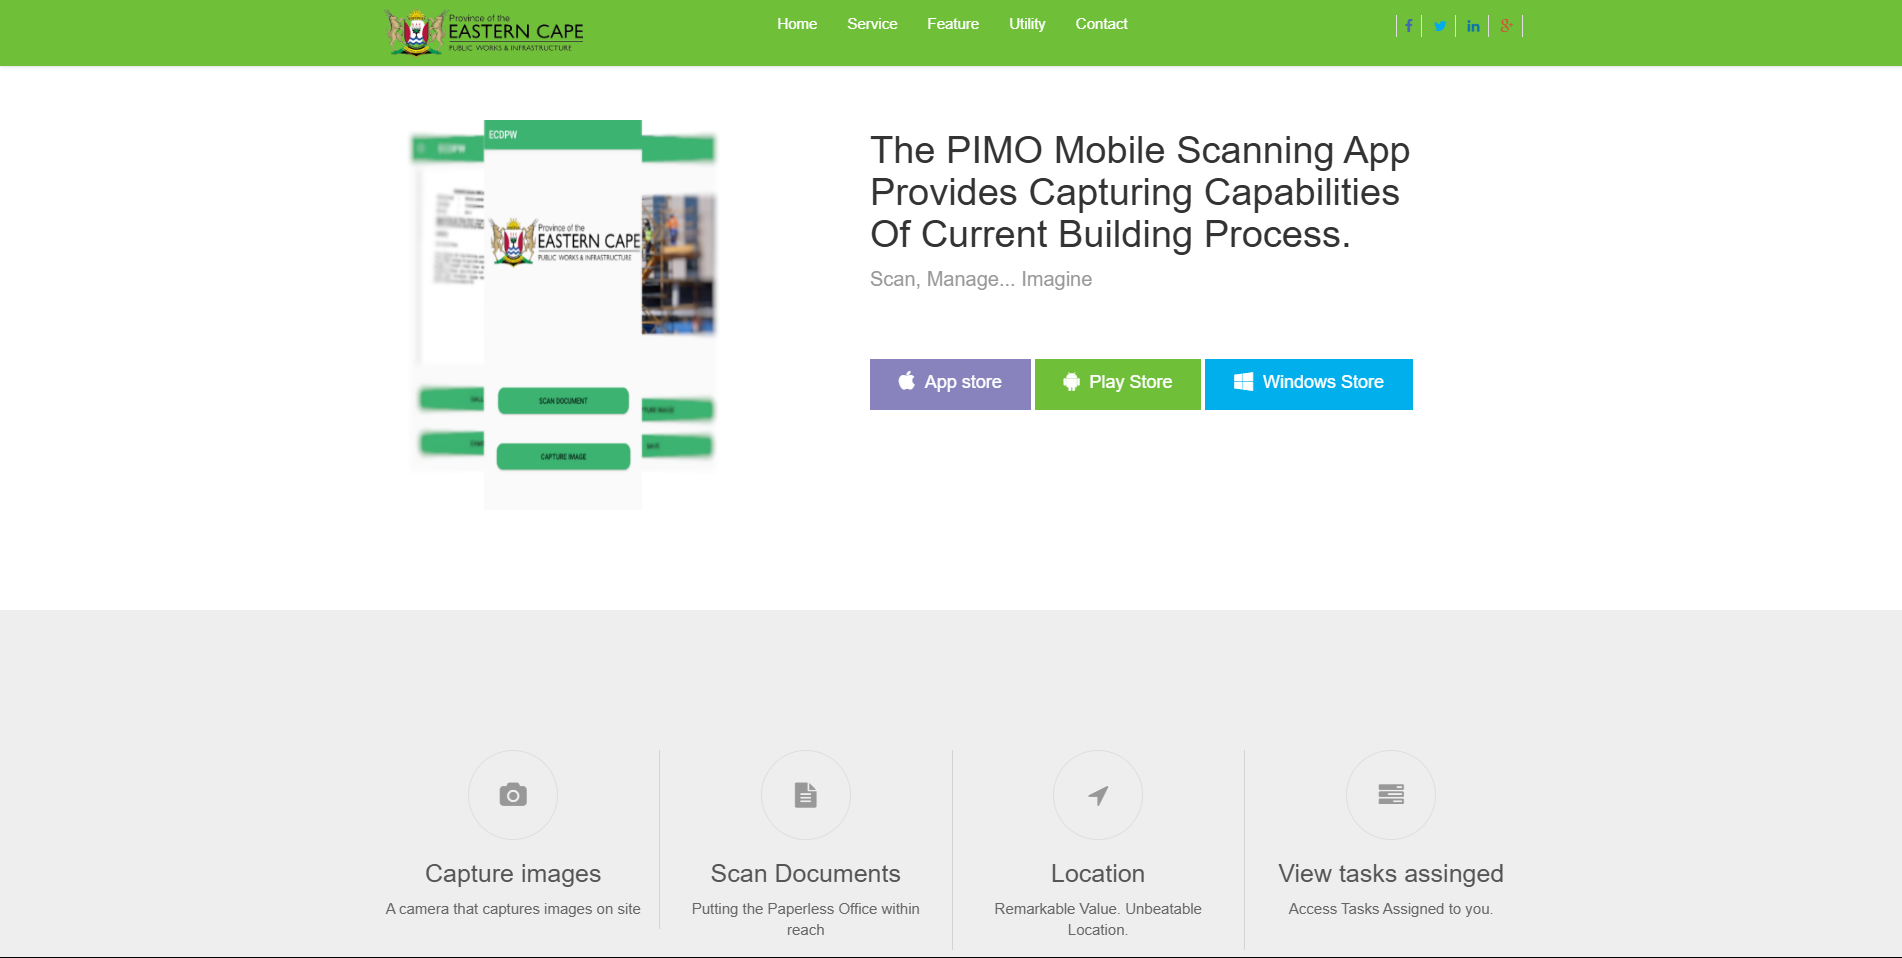Open the Google Plus social icon
Image resolution: width=1902 pixels, height=958 pixels.
click(1506, 26)
